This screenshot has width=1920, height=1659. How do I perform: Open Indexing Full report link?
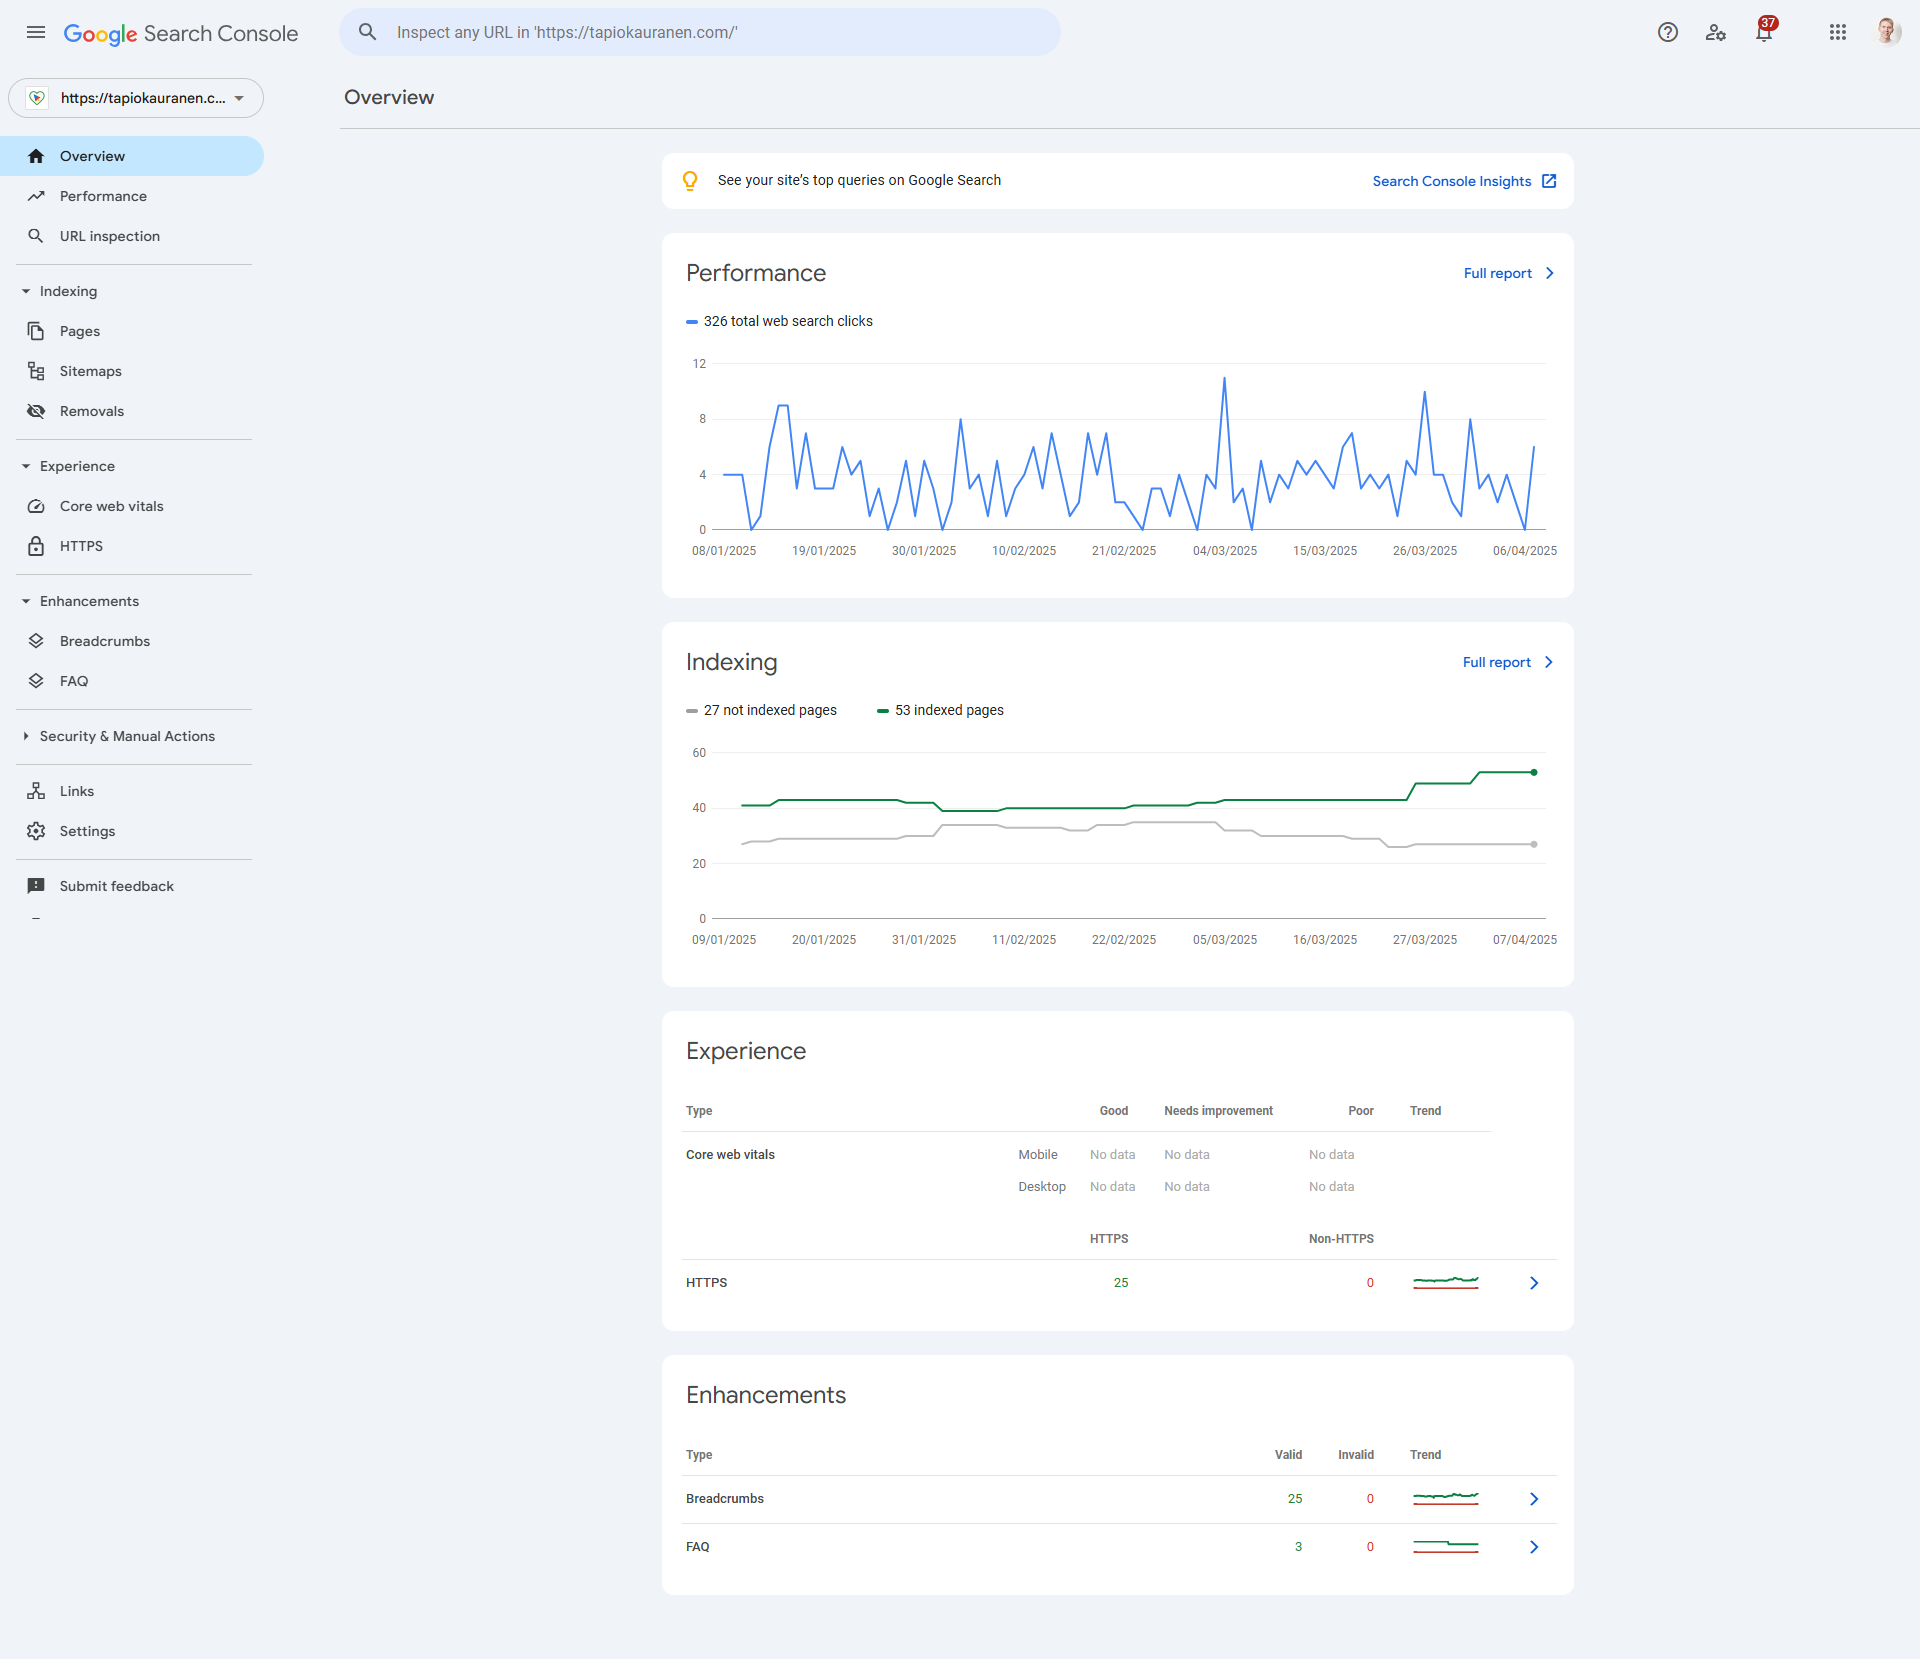(x=1508, y=662)
